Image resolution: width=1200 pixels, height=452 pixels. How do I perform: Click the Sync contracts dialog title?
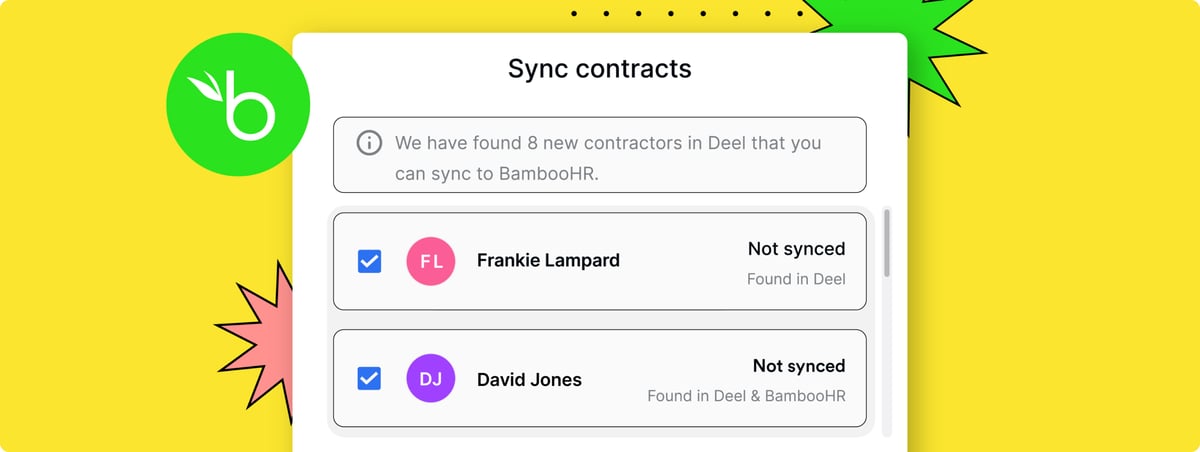tap(600, 69)
